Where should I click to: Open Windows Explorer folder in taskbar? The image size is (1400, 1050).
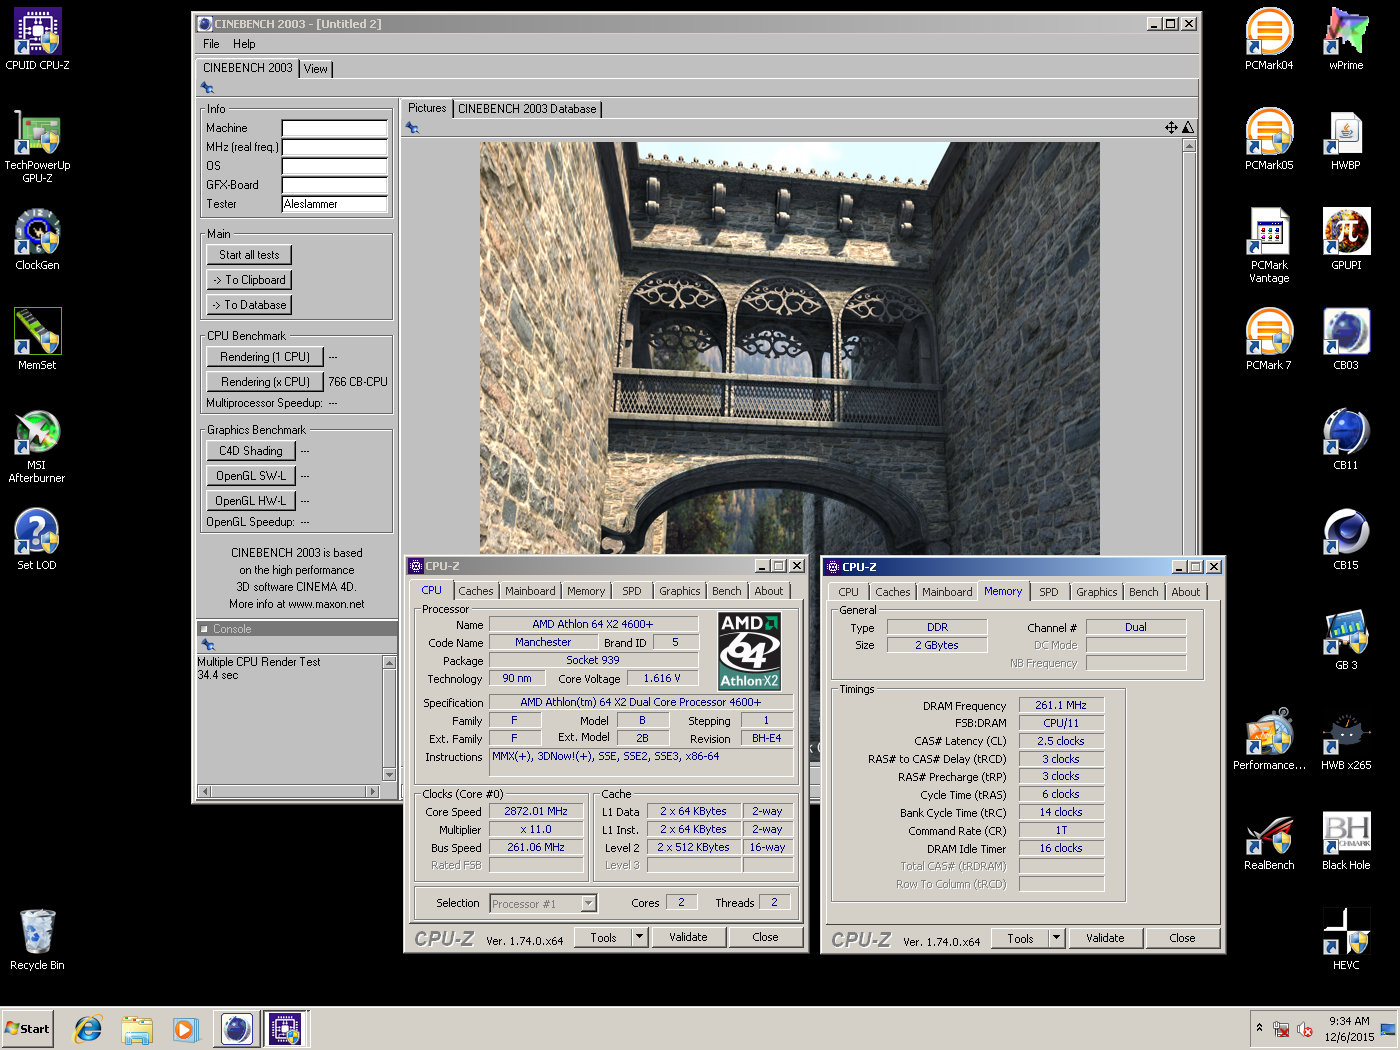pos(137,1029)
